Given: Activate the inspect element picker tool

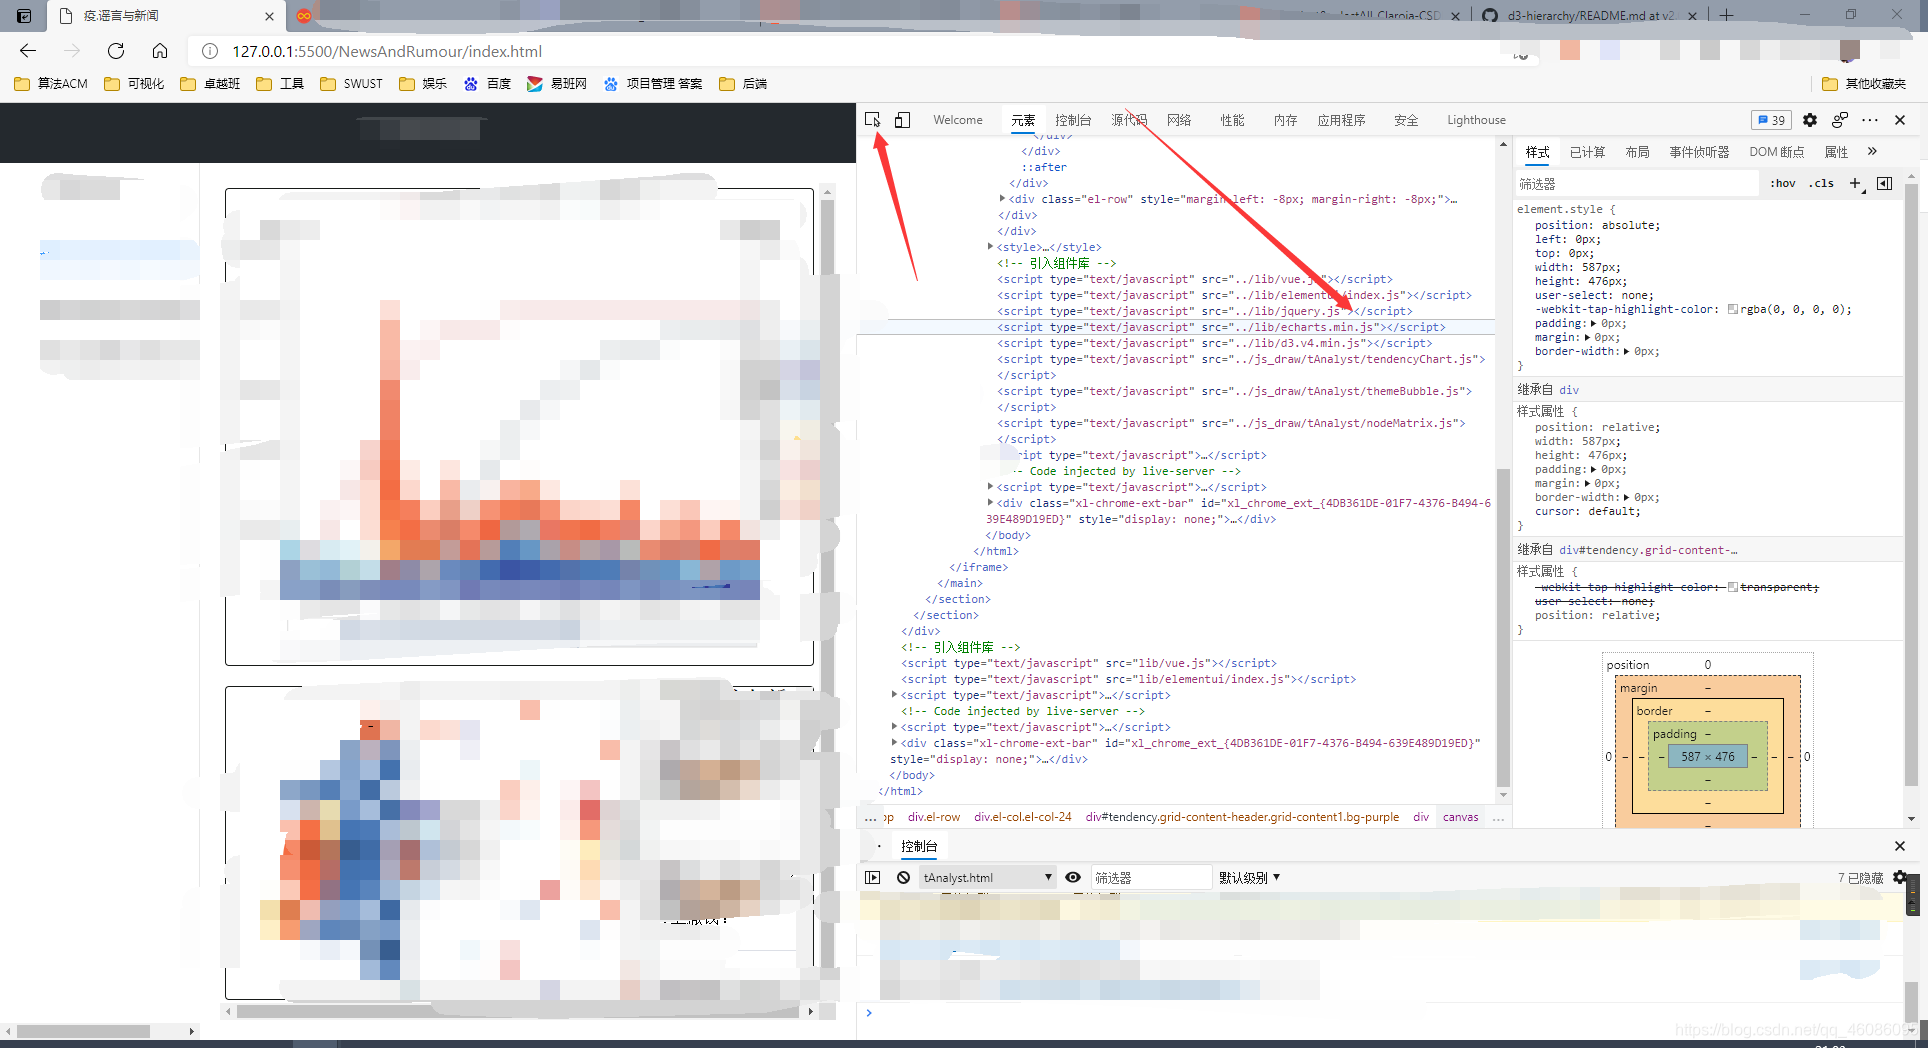Looking at the screenshot, I should (x=873, y=120).
